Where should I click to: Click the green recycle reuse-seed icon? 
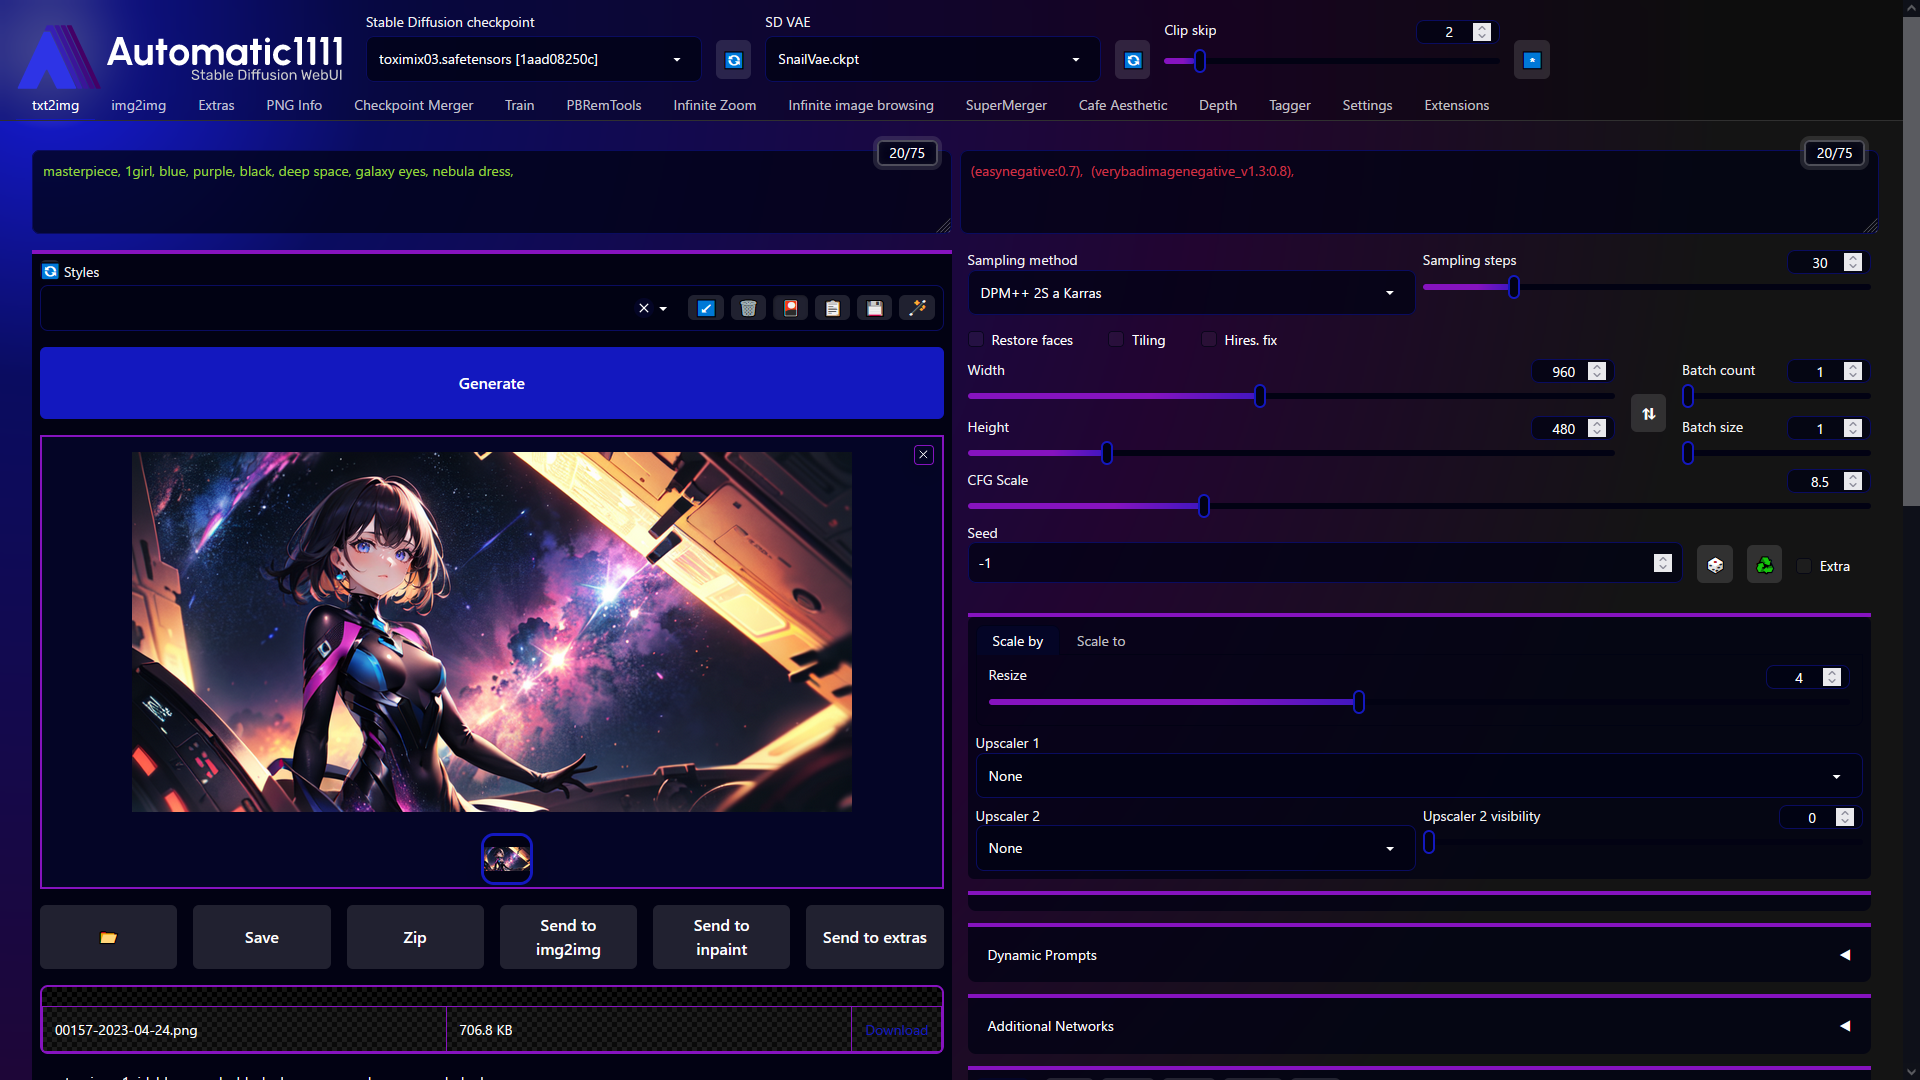pyautogui.click(x=1764, y=565)
